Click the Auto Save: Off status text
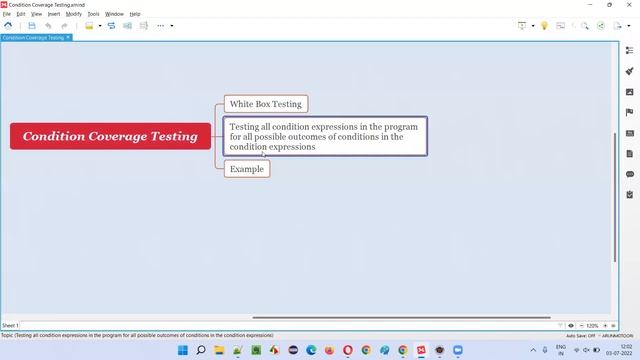 [580, 336]
